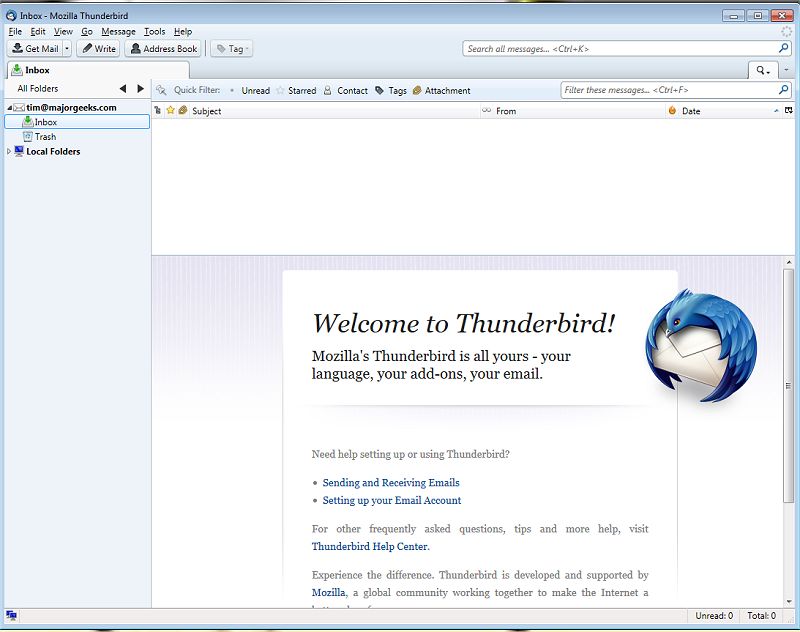Sort messages by Date column
Image resolution: width=800 pixels, height=632 pixels.
[730, 111]
